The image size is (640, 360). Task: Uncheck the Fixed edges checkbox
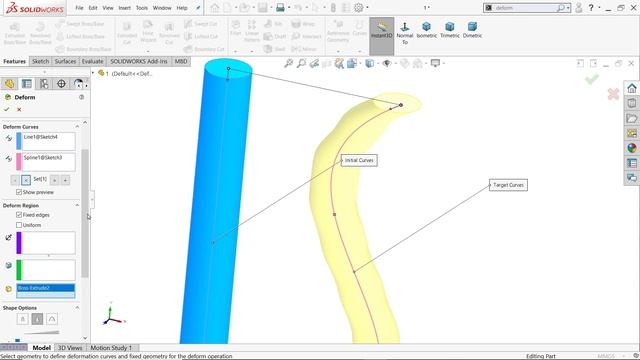[x=19, y=215]
